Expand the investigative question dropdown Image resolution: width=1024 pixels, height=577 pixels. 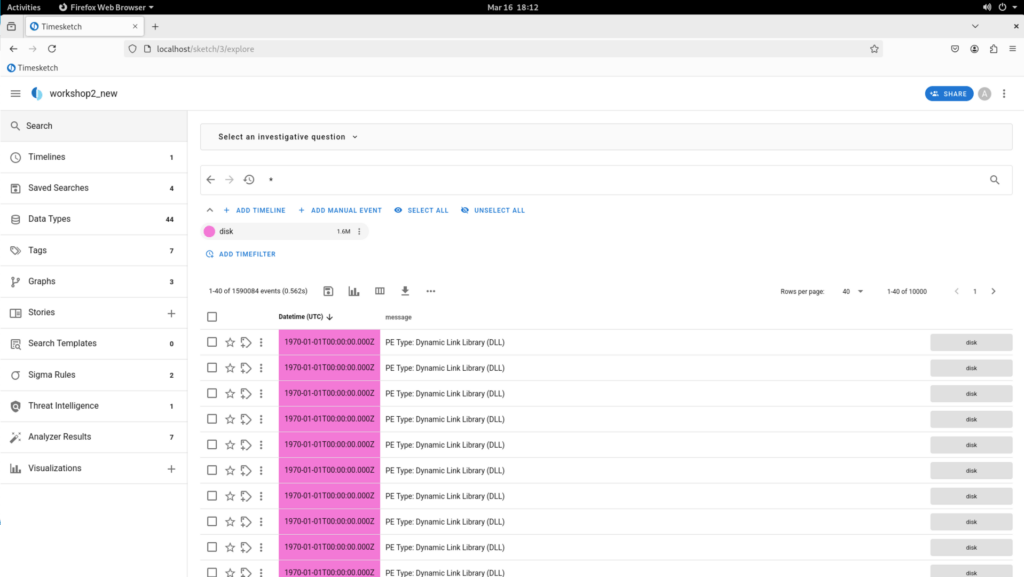pyautogui.click(x=288, y=137)
